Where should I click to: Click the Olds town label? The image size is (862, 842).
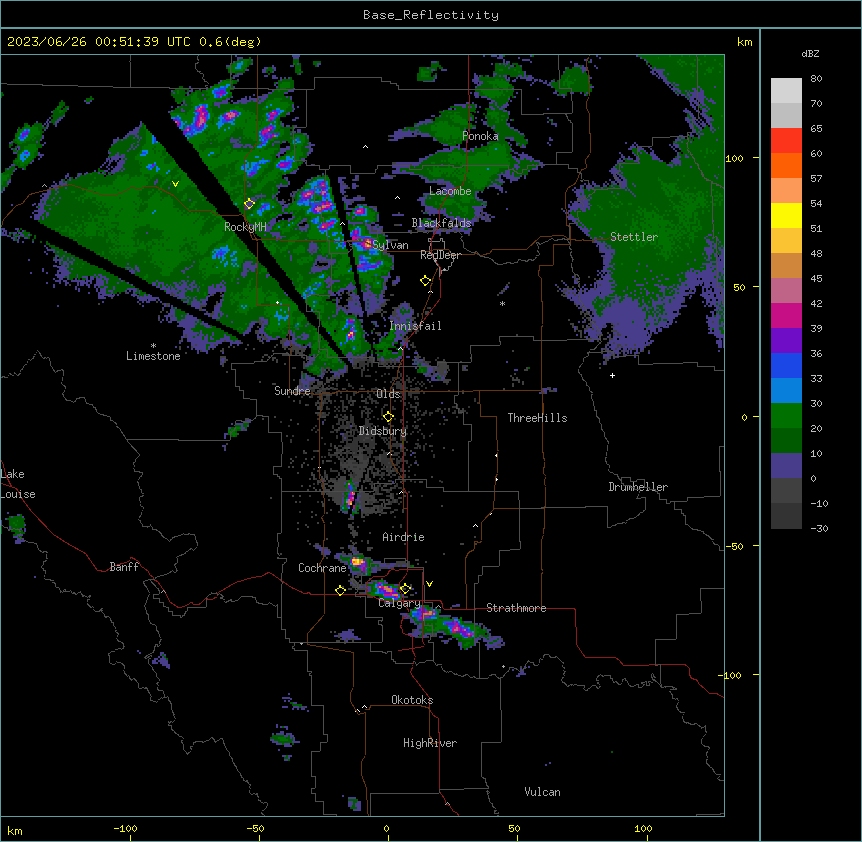coord(388,394)
